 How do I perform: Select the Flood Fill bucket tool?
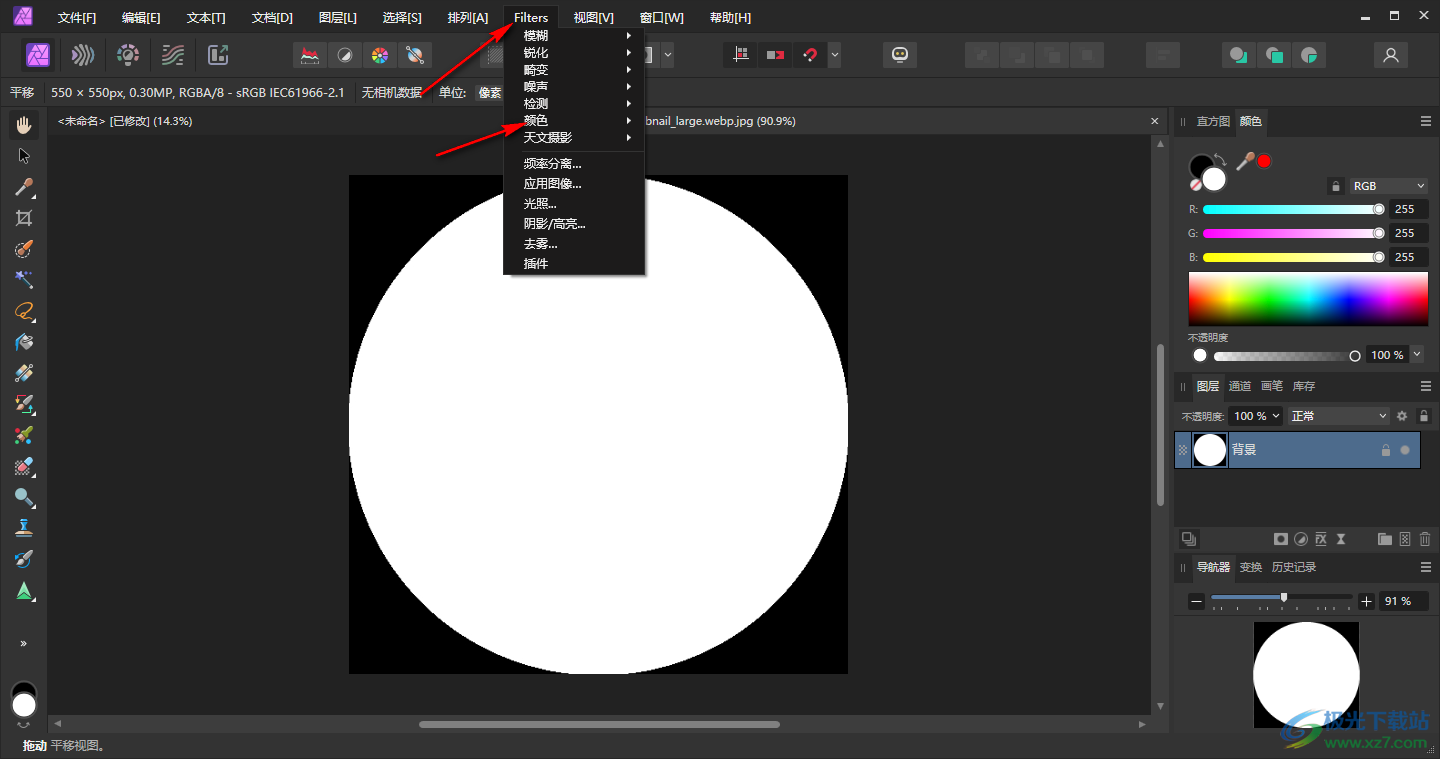[24, 342]
